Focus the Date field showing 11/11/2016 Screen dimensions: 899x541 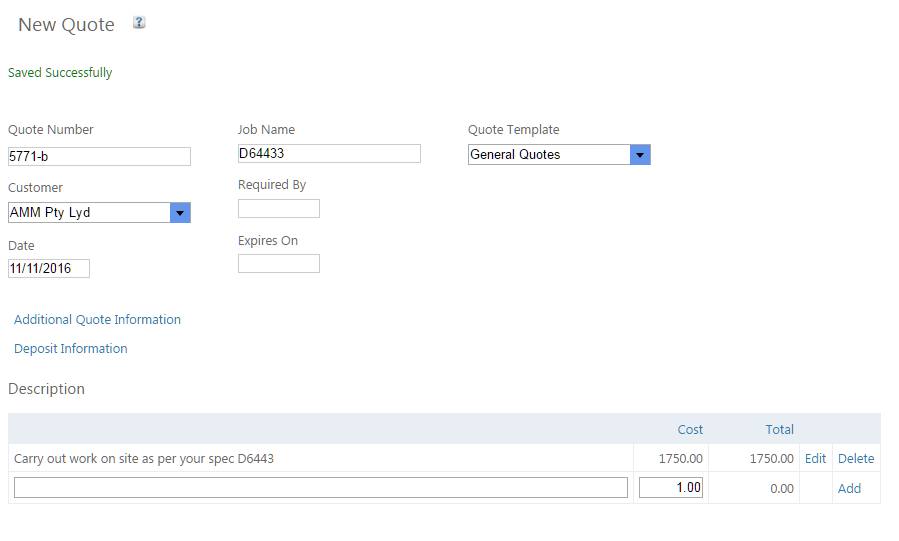(x=49, y=269)
